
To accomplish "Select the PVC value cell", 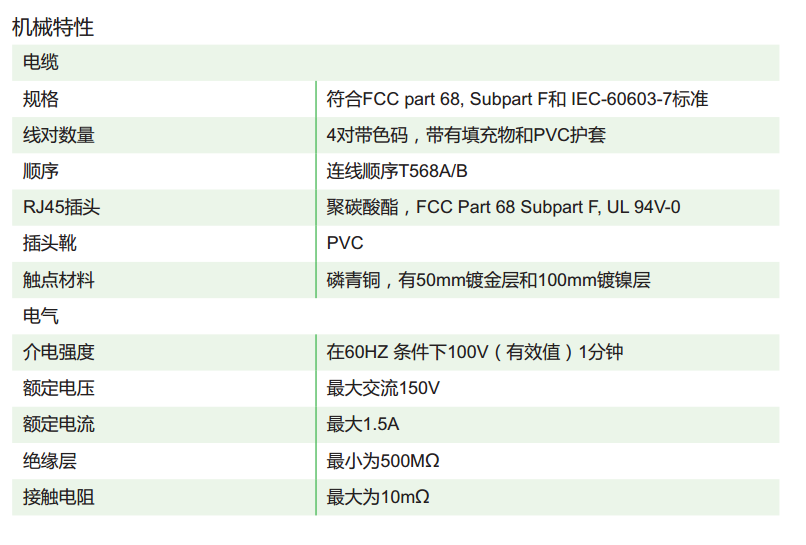I will pos(547,243).
